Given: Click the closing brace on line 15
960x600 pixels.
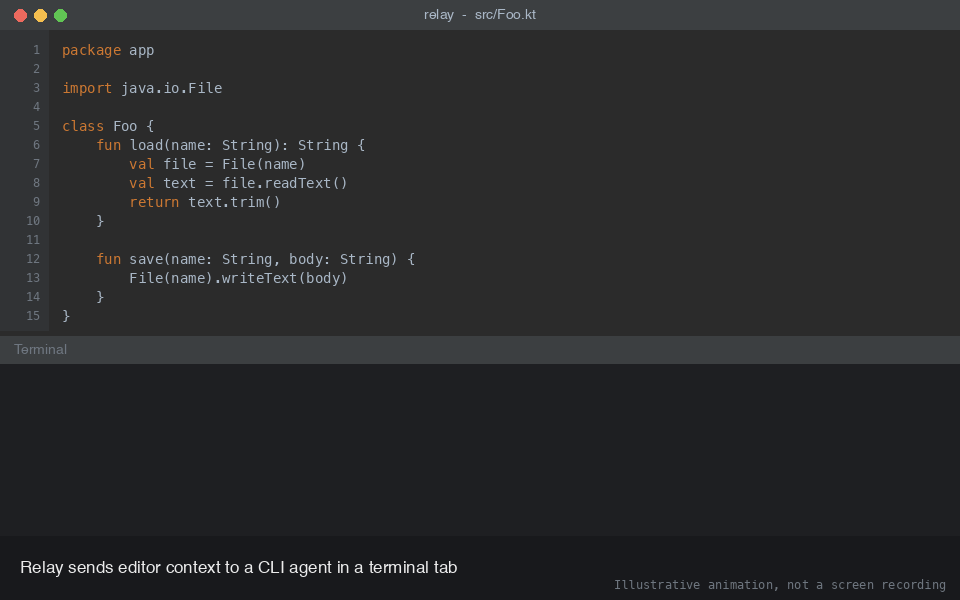Looking at the screenshot, I should point(66,316).
